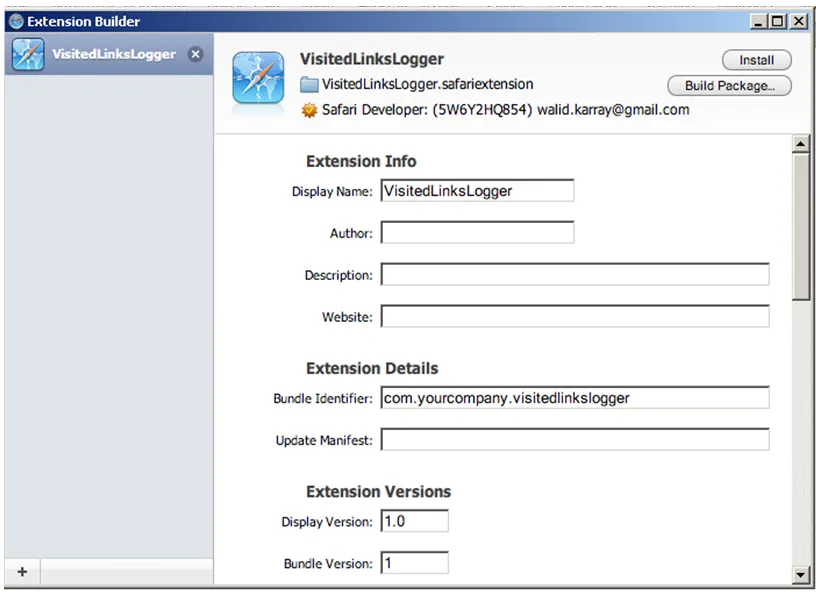Close the Extension Builder window
816x596 pixels.
798,21
